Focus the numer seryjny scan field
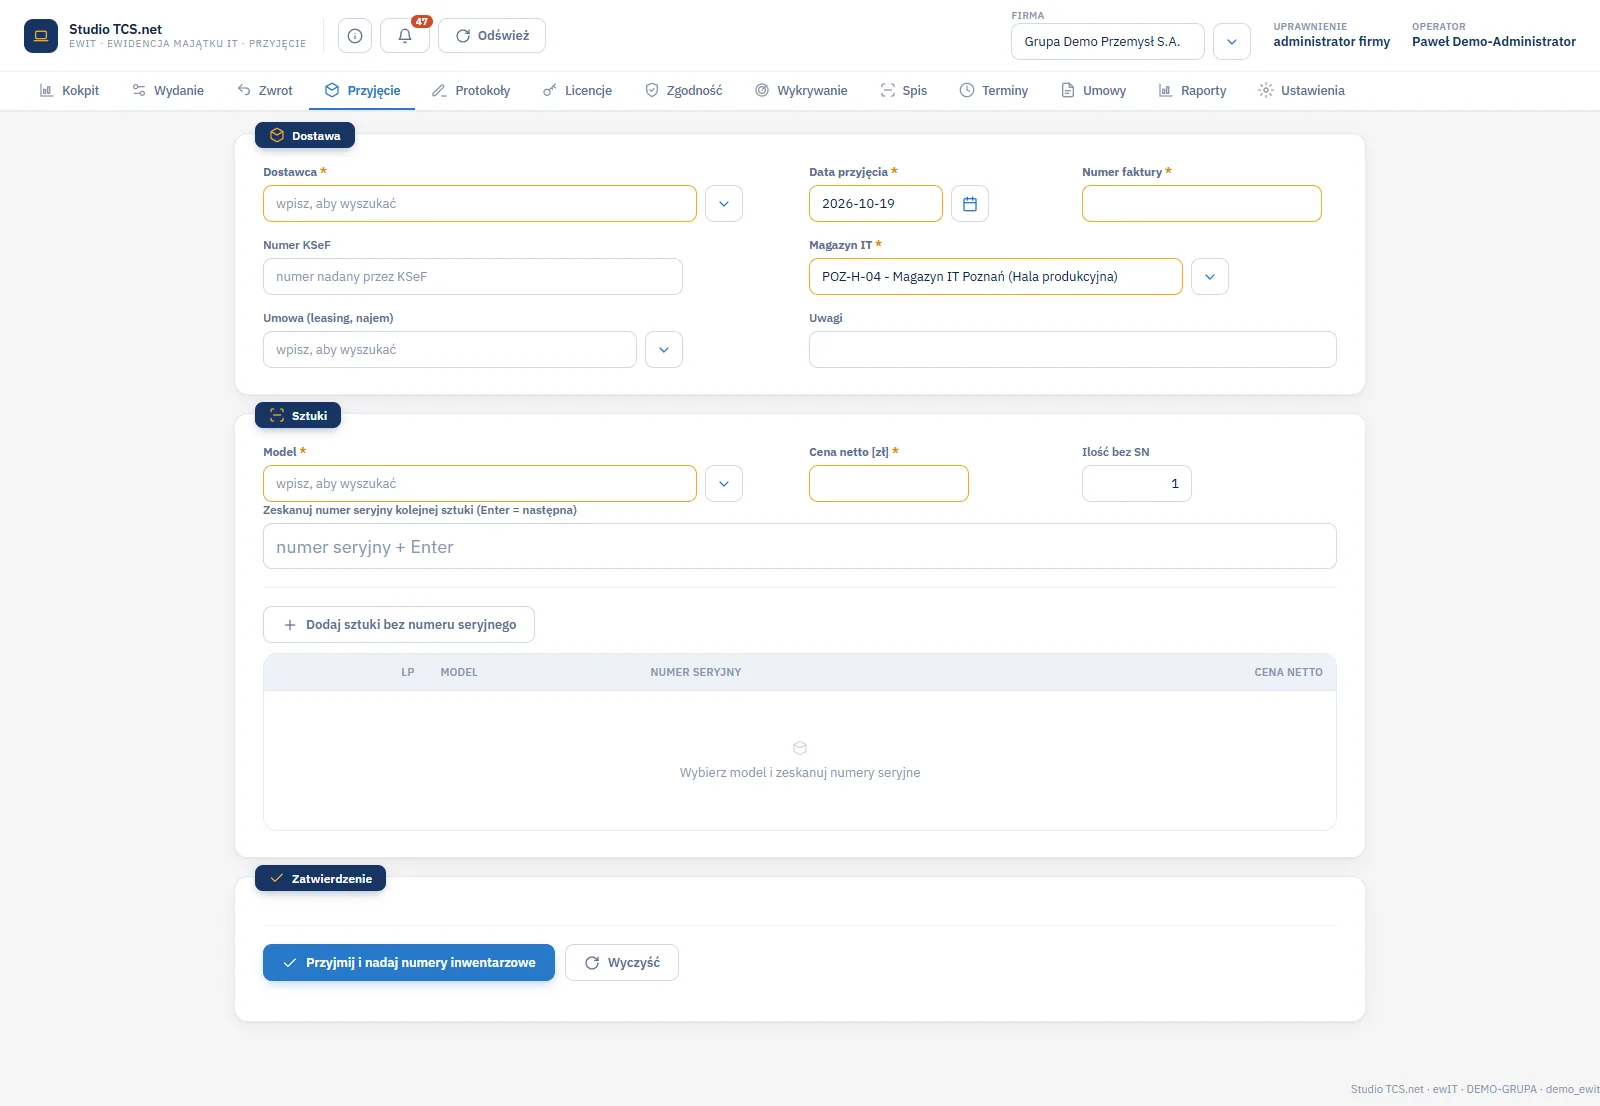This screenshot has width=1600, height=1106. (x=800, y=547)
